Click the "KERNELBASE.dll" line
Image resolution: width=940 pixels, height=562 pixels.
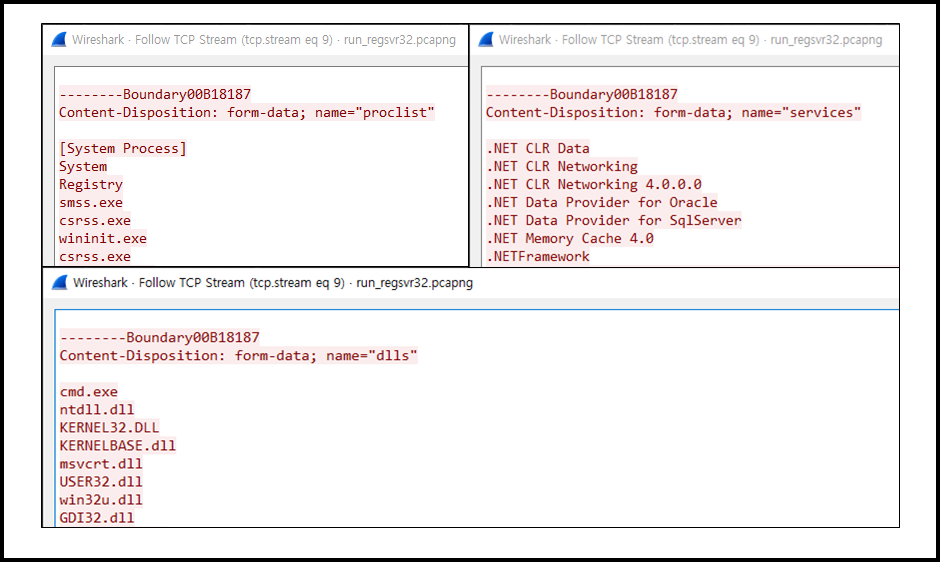[118, 446]
